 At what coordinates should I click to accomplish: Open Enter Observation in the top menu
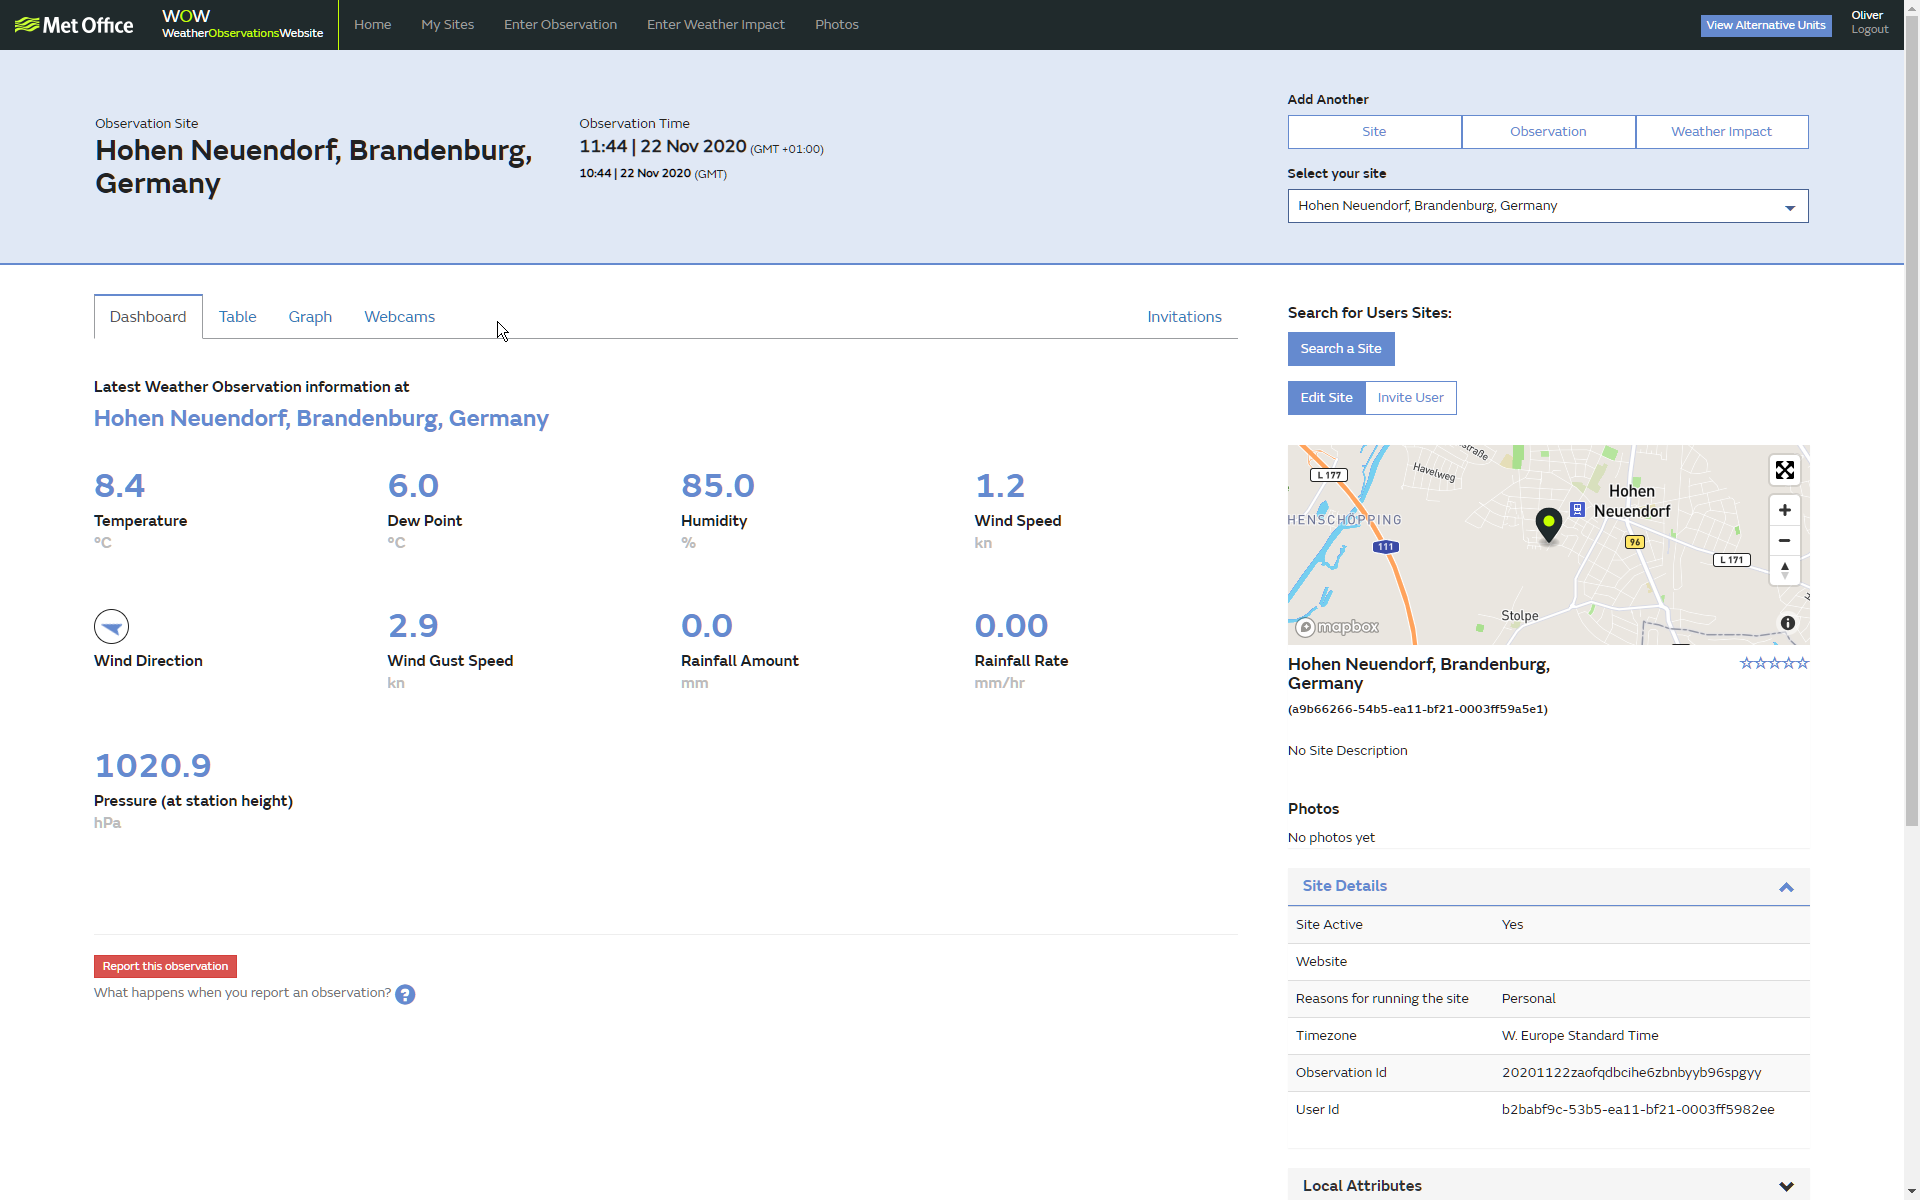[560, 25]
